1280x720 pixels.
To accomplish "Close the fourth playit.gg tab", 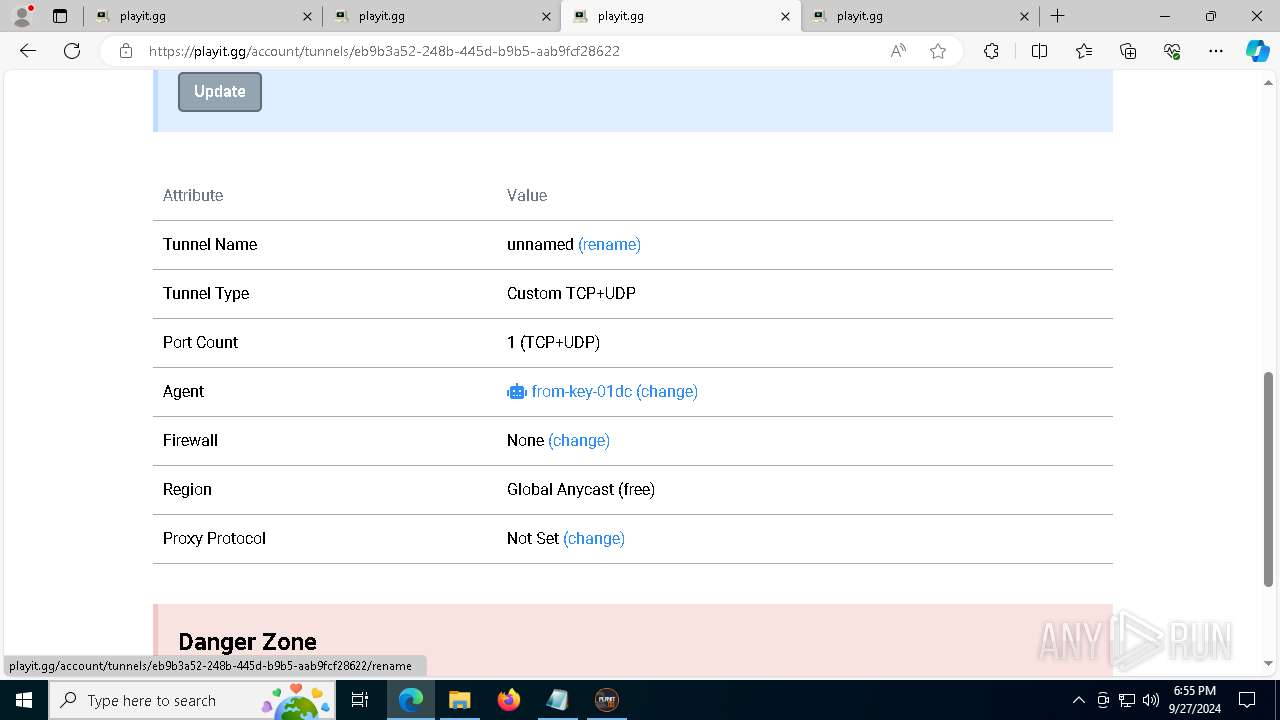I will [1024, 16].
